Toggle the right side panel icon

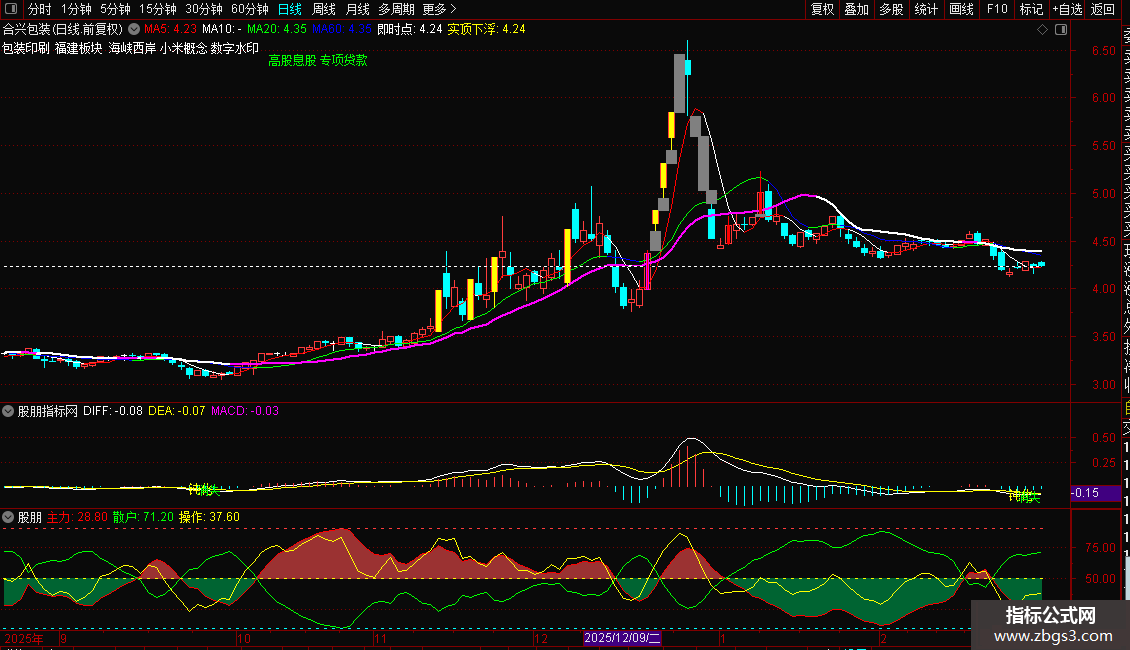pyautogui.click(x=1059, y=30)
